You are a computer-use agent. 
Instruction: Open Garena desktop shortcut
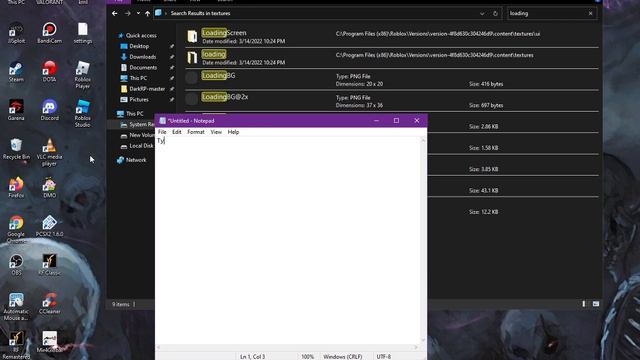tap(16, 110)
